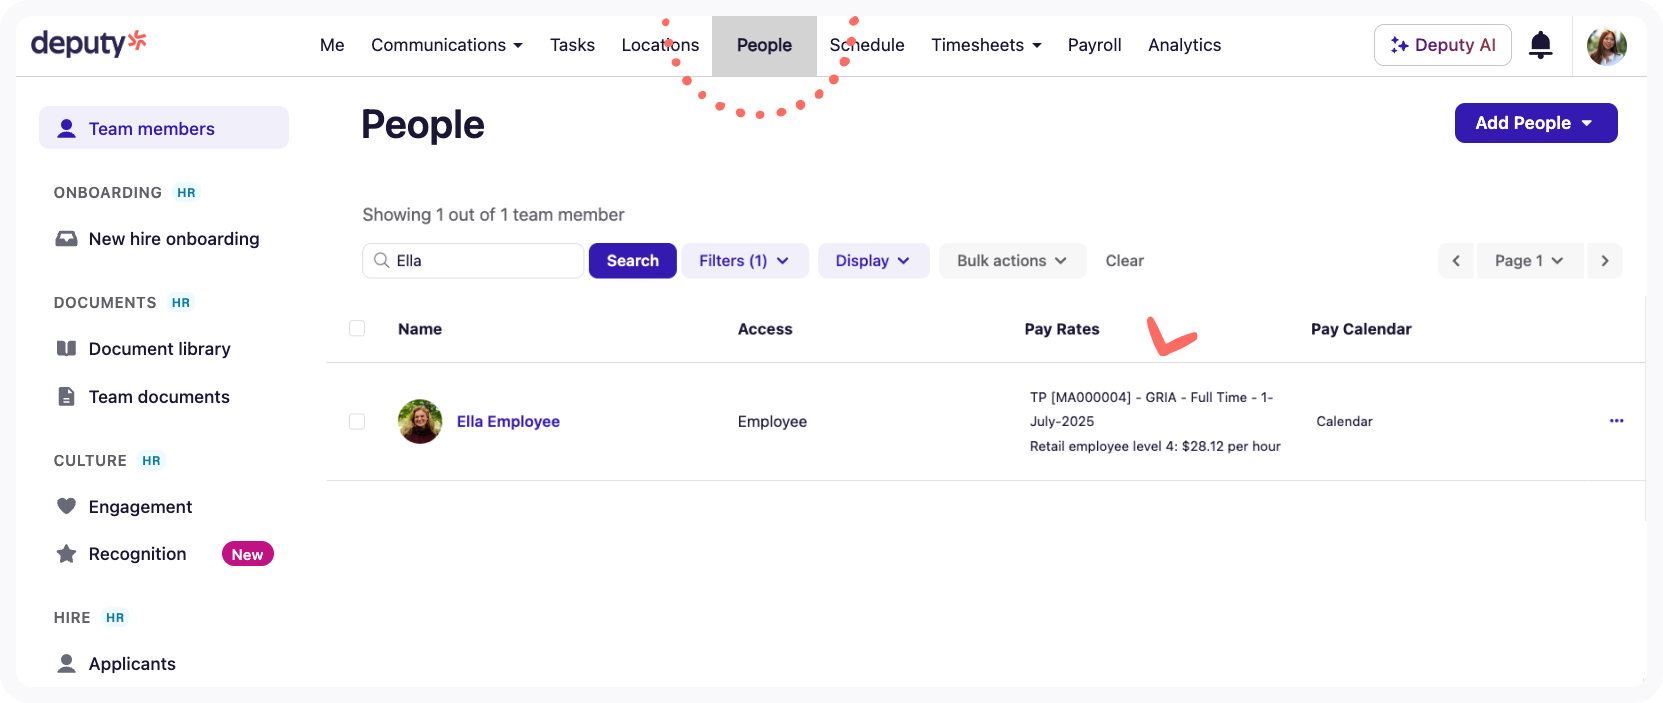1663x703 pixels.
Task: Open Ella Employee's profile link
Action: (x=508, y=421)
